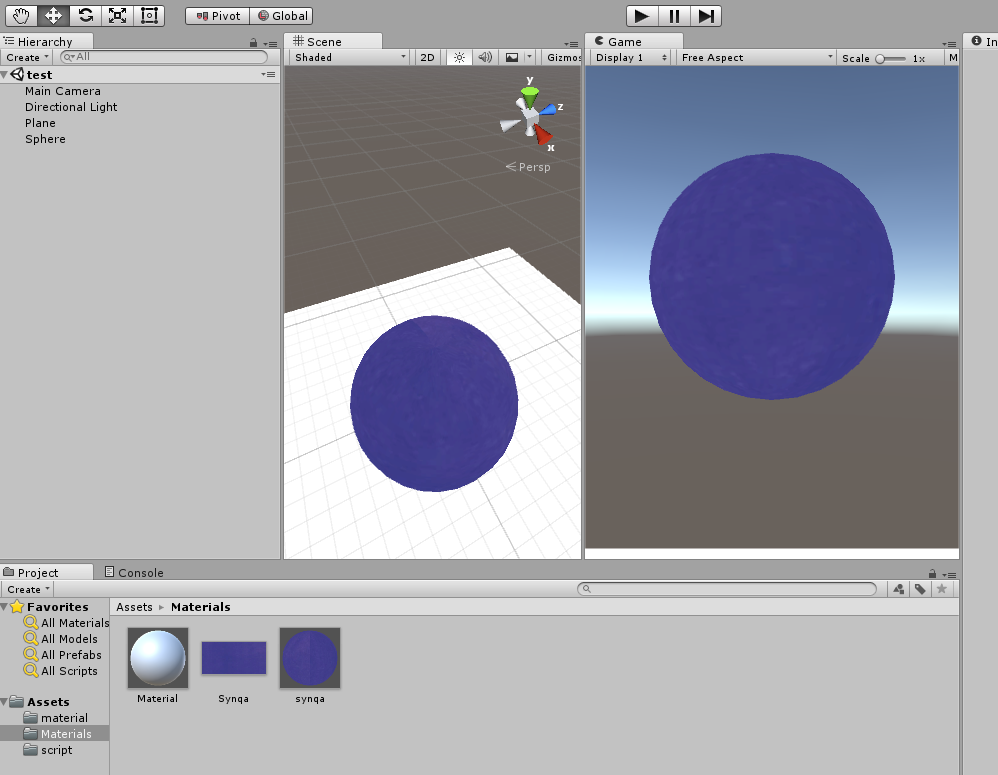The image size is (998, 775).
Task: Select the Rotate tool
Action: 85,16
